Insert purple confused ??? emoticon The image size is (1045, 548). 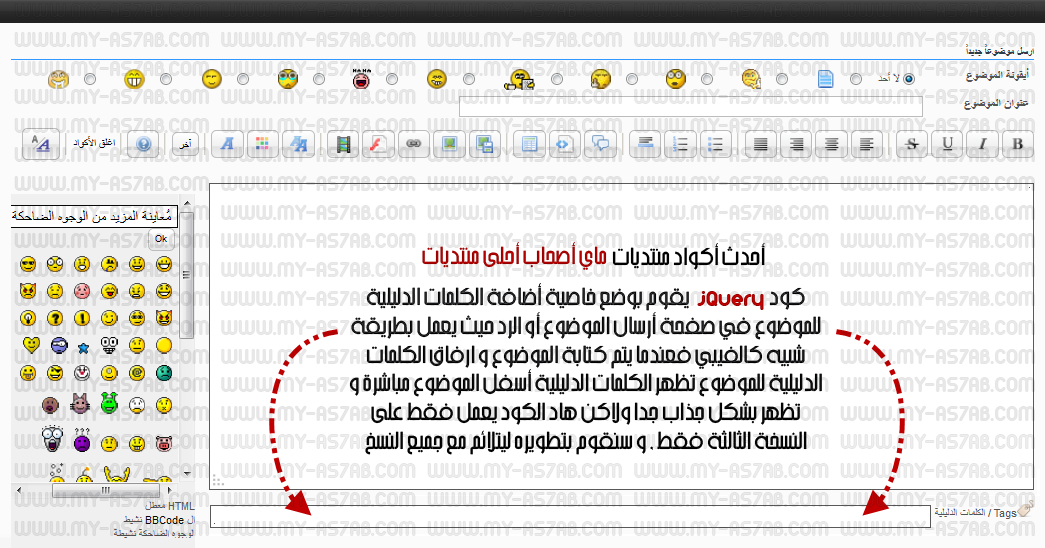click(82, 439)
